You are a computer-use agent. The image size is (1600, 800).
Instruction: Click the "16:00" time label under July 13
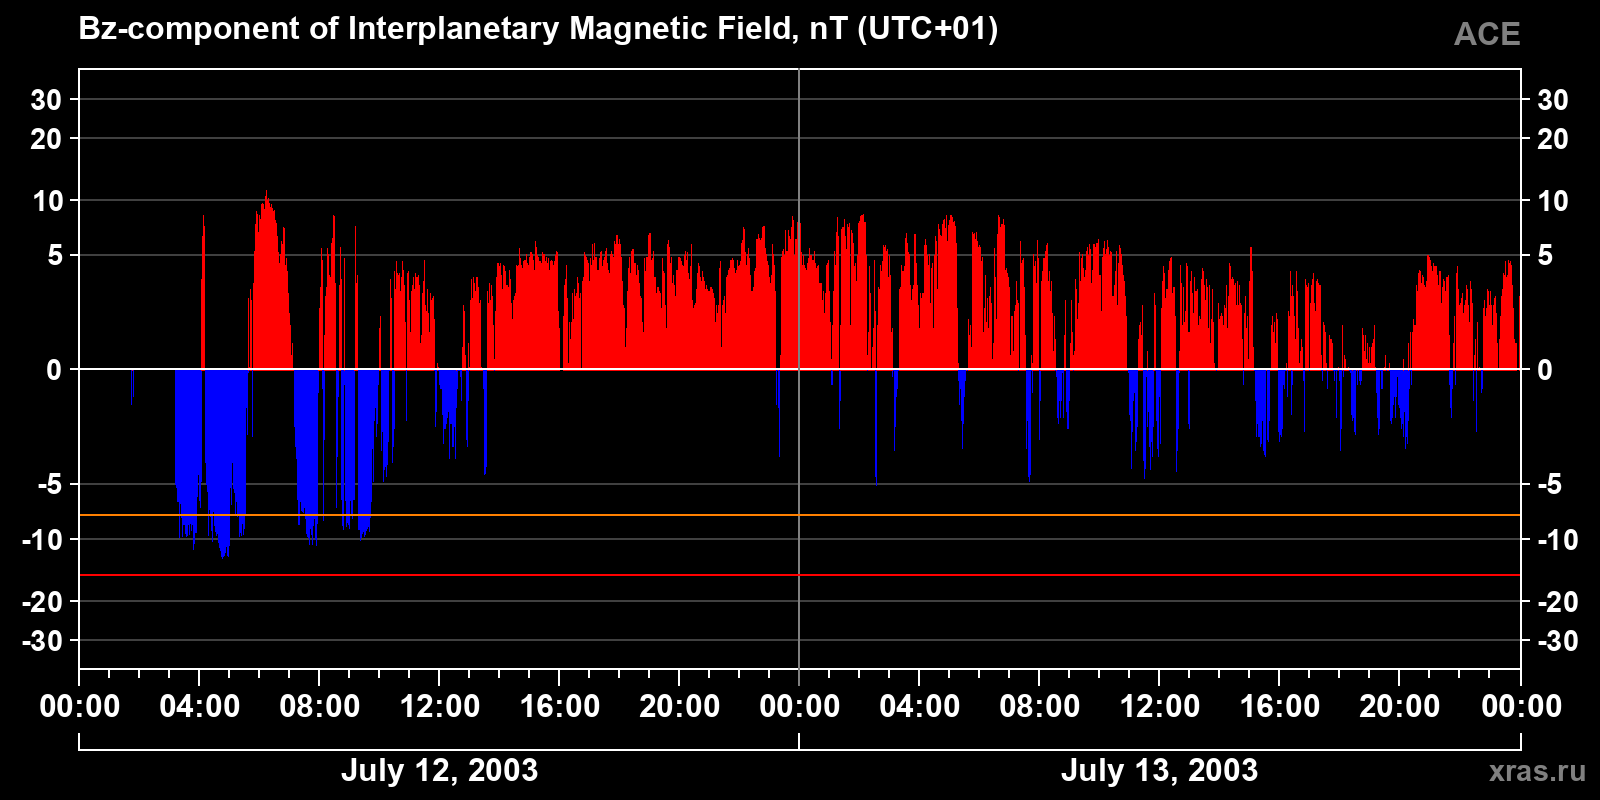(1280, 707)
